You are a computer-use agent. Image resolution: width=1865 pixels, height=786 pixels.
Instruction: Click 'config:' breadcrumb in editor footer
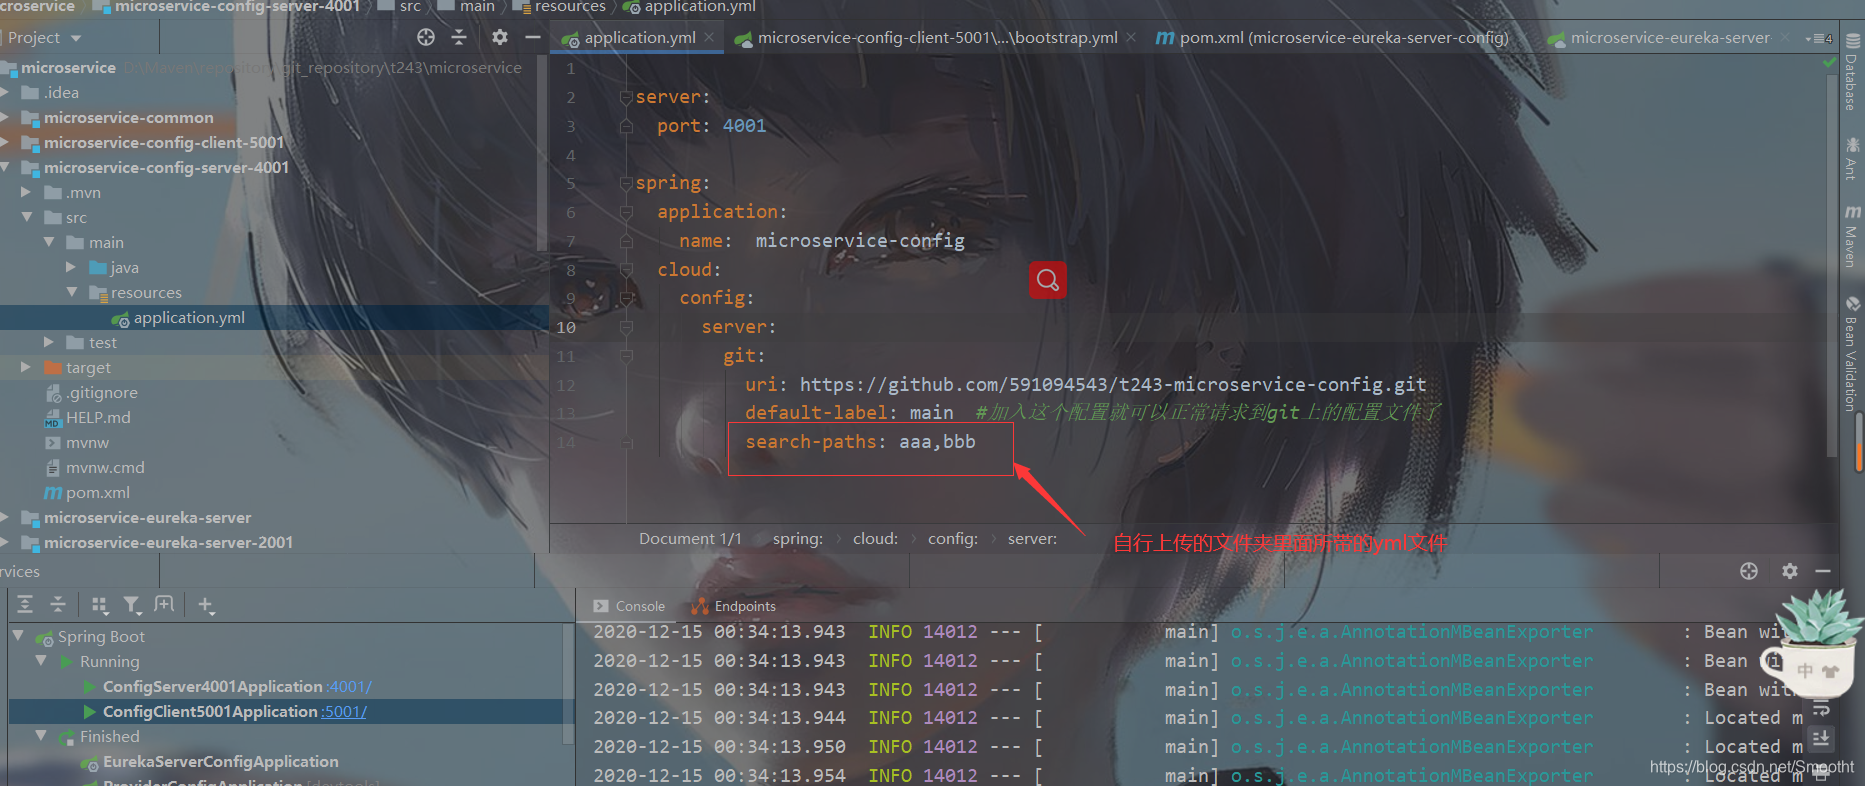952,538
